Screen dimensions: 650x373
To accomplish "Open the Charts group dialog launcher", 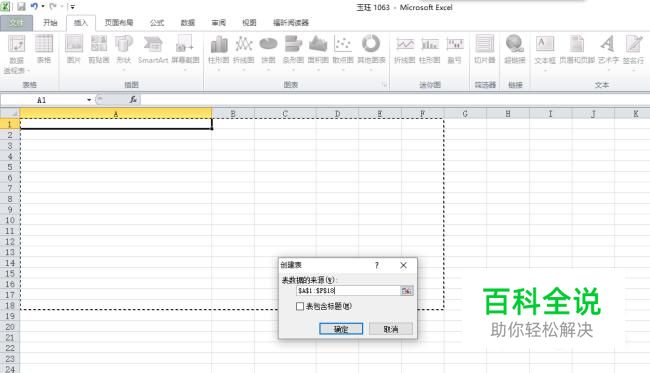I will point(385,85).
